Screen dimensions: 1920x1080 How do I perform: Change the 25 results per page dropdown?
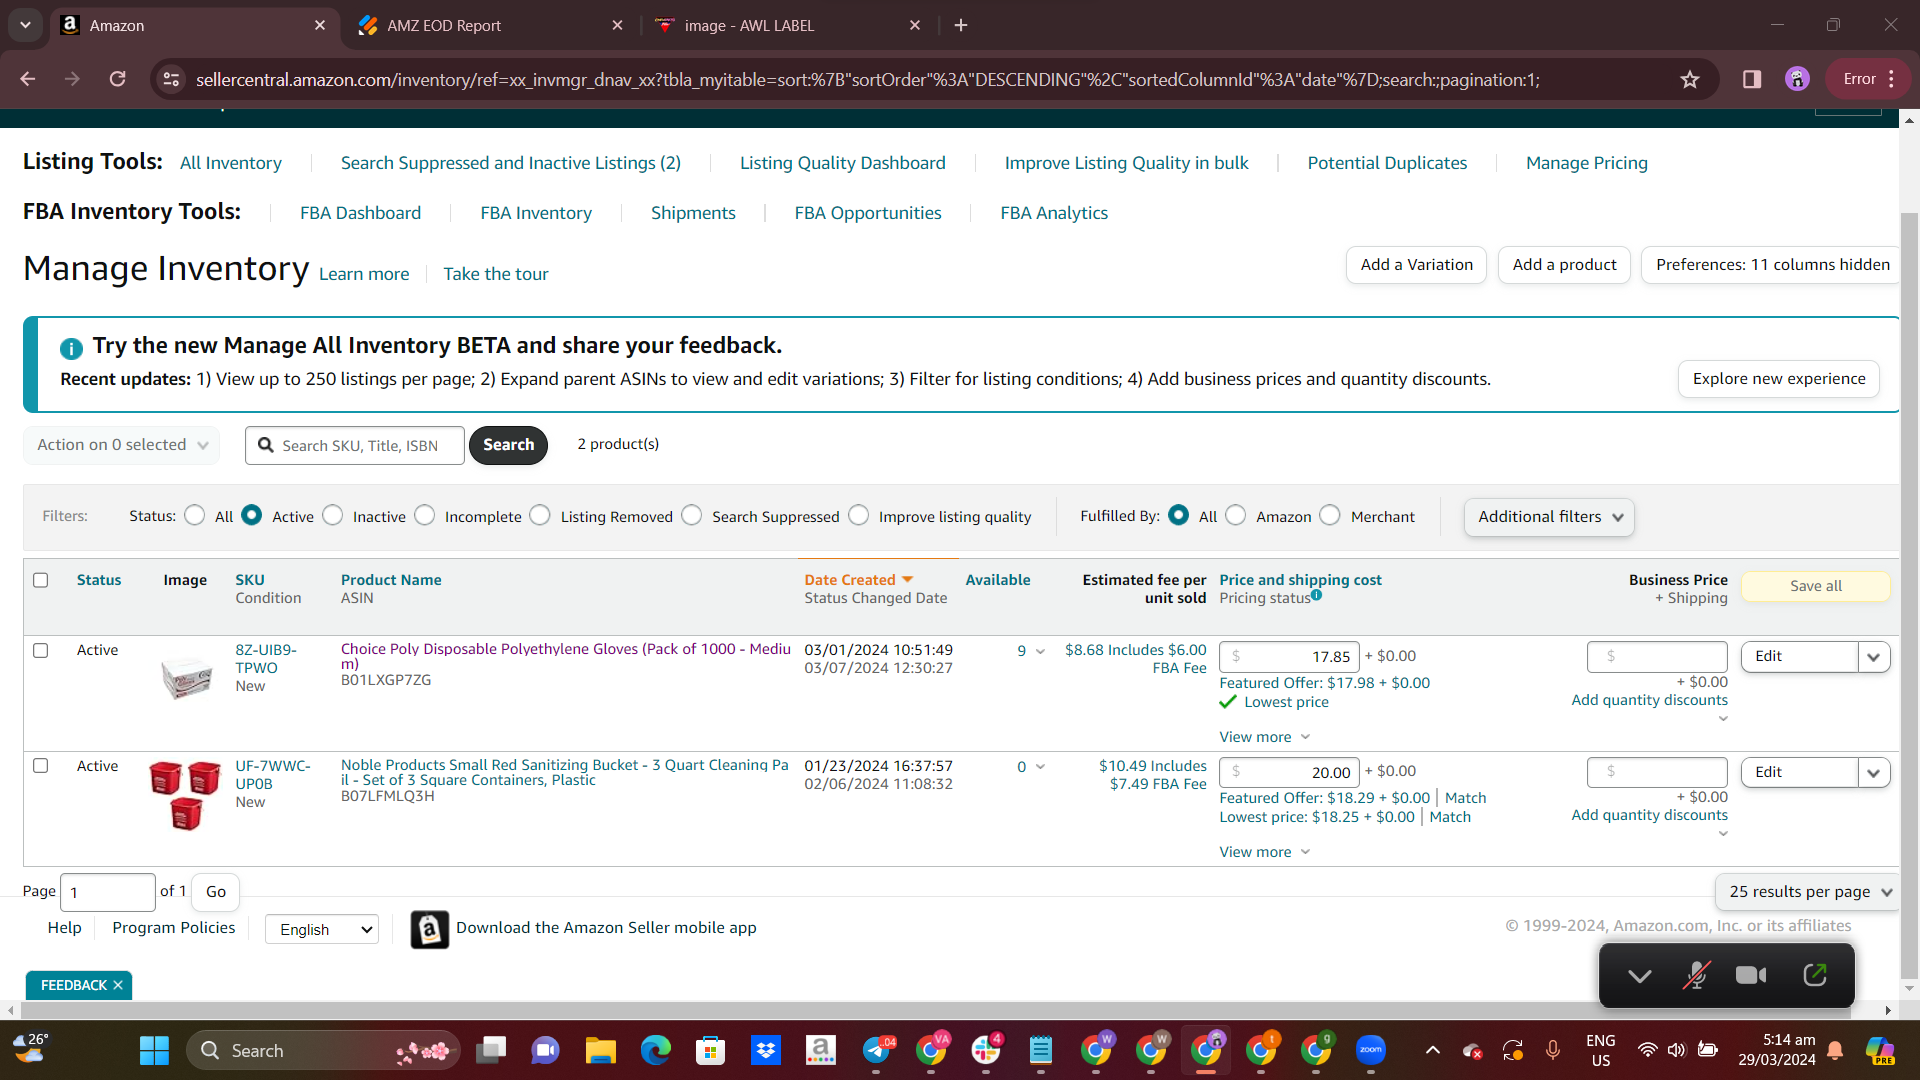click(1808, 892)
